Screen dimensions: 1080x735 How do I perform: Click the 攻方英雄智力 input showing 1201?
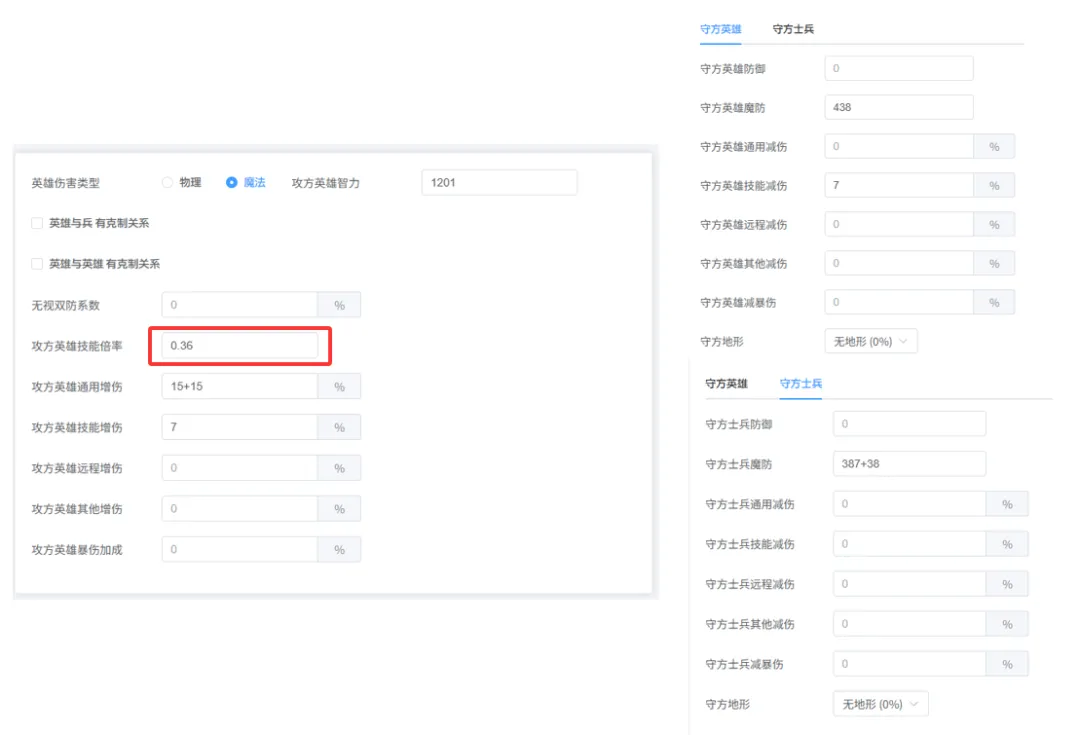499,183
